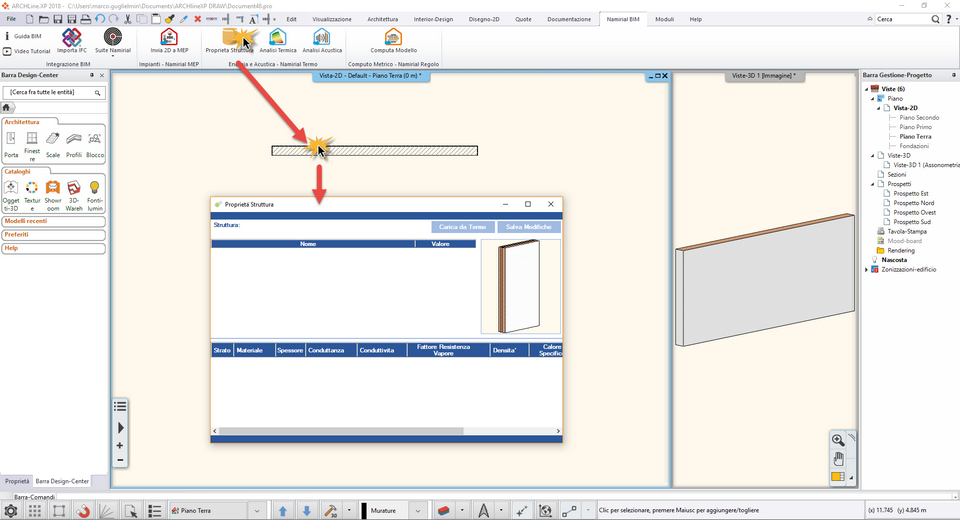Click the red X delete icon
Screen dimensions: 960x520
(197, 19)
